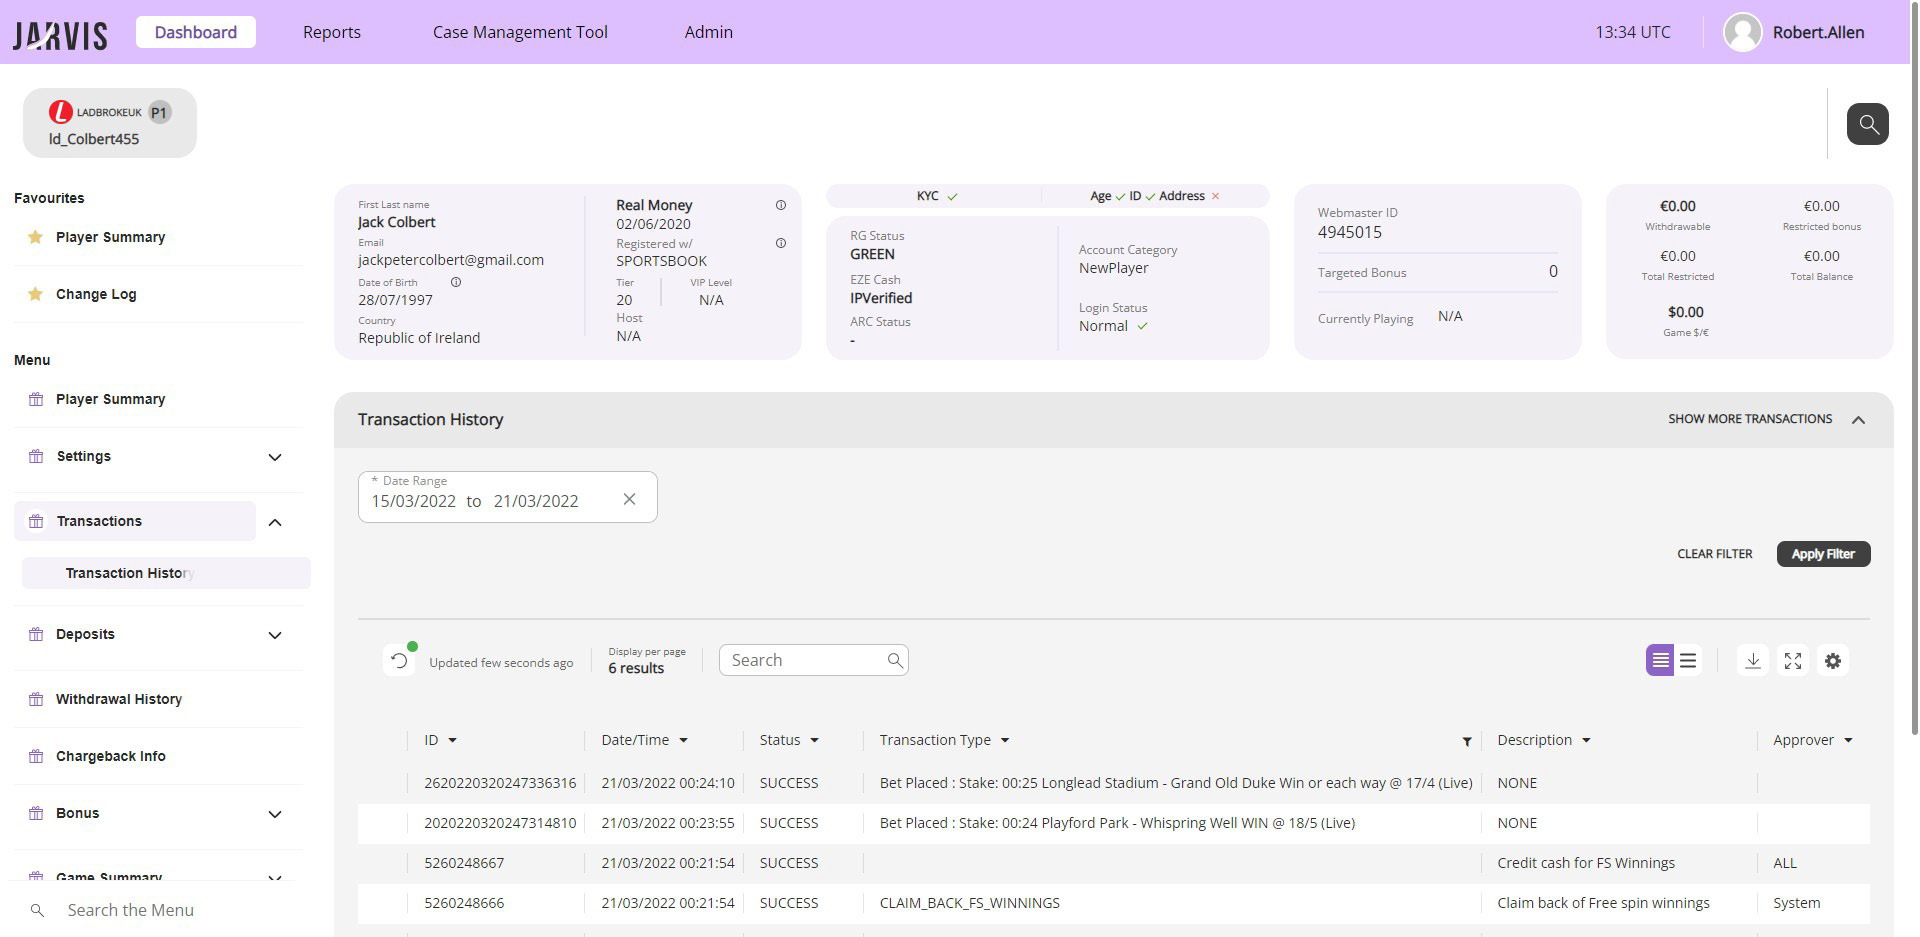
Task: Click the Display per page 6 results
Action: click(x=646, y=661)
